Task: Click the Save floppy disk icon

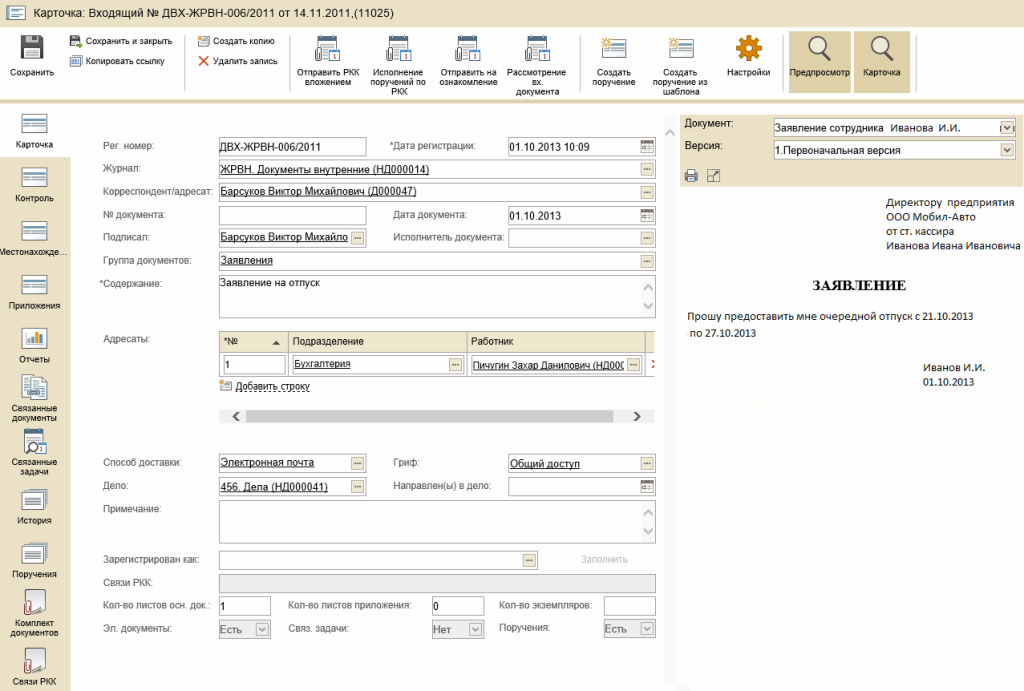Action: click(x=32, y=48)
